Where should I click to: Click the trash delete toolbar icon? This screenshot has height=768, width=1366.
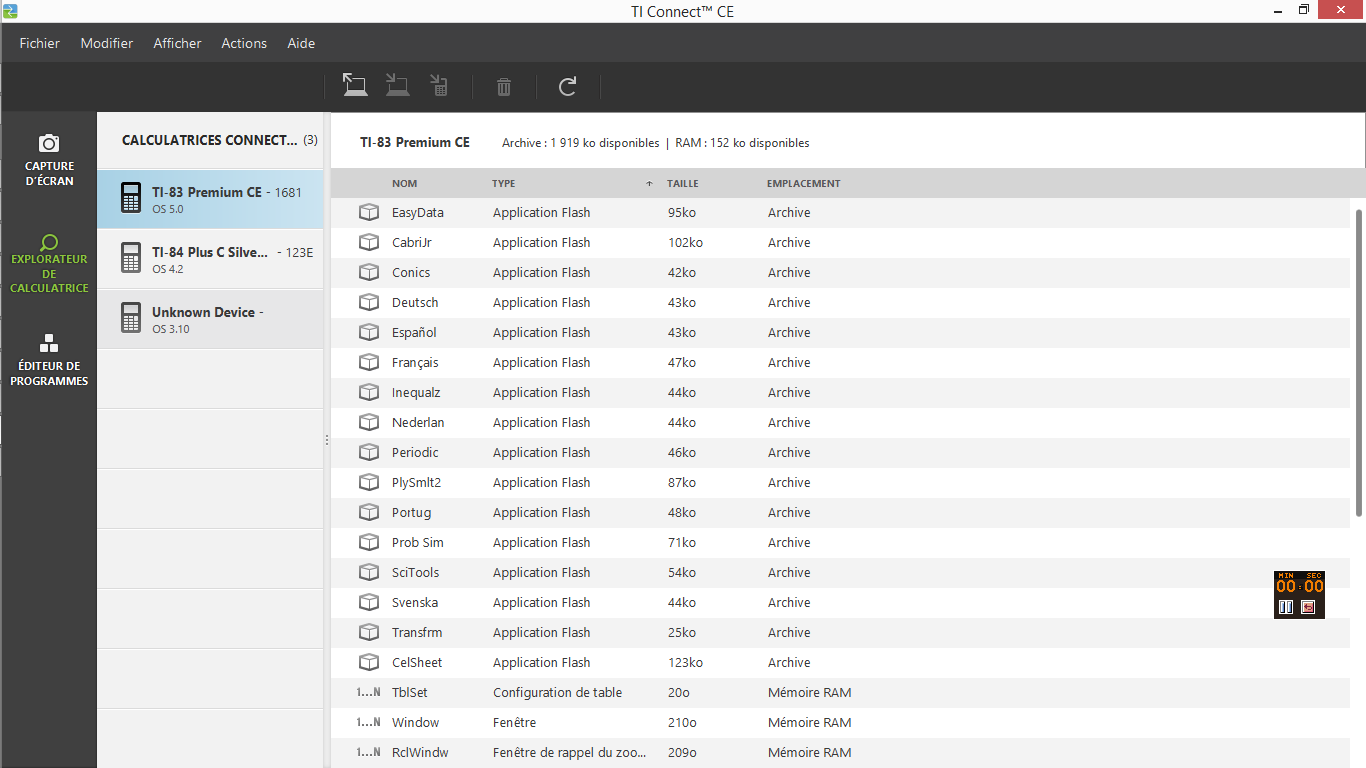coord(504,87)
